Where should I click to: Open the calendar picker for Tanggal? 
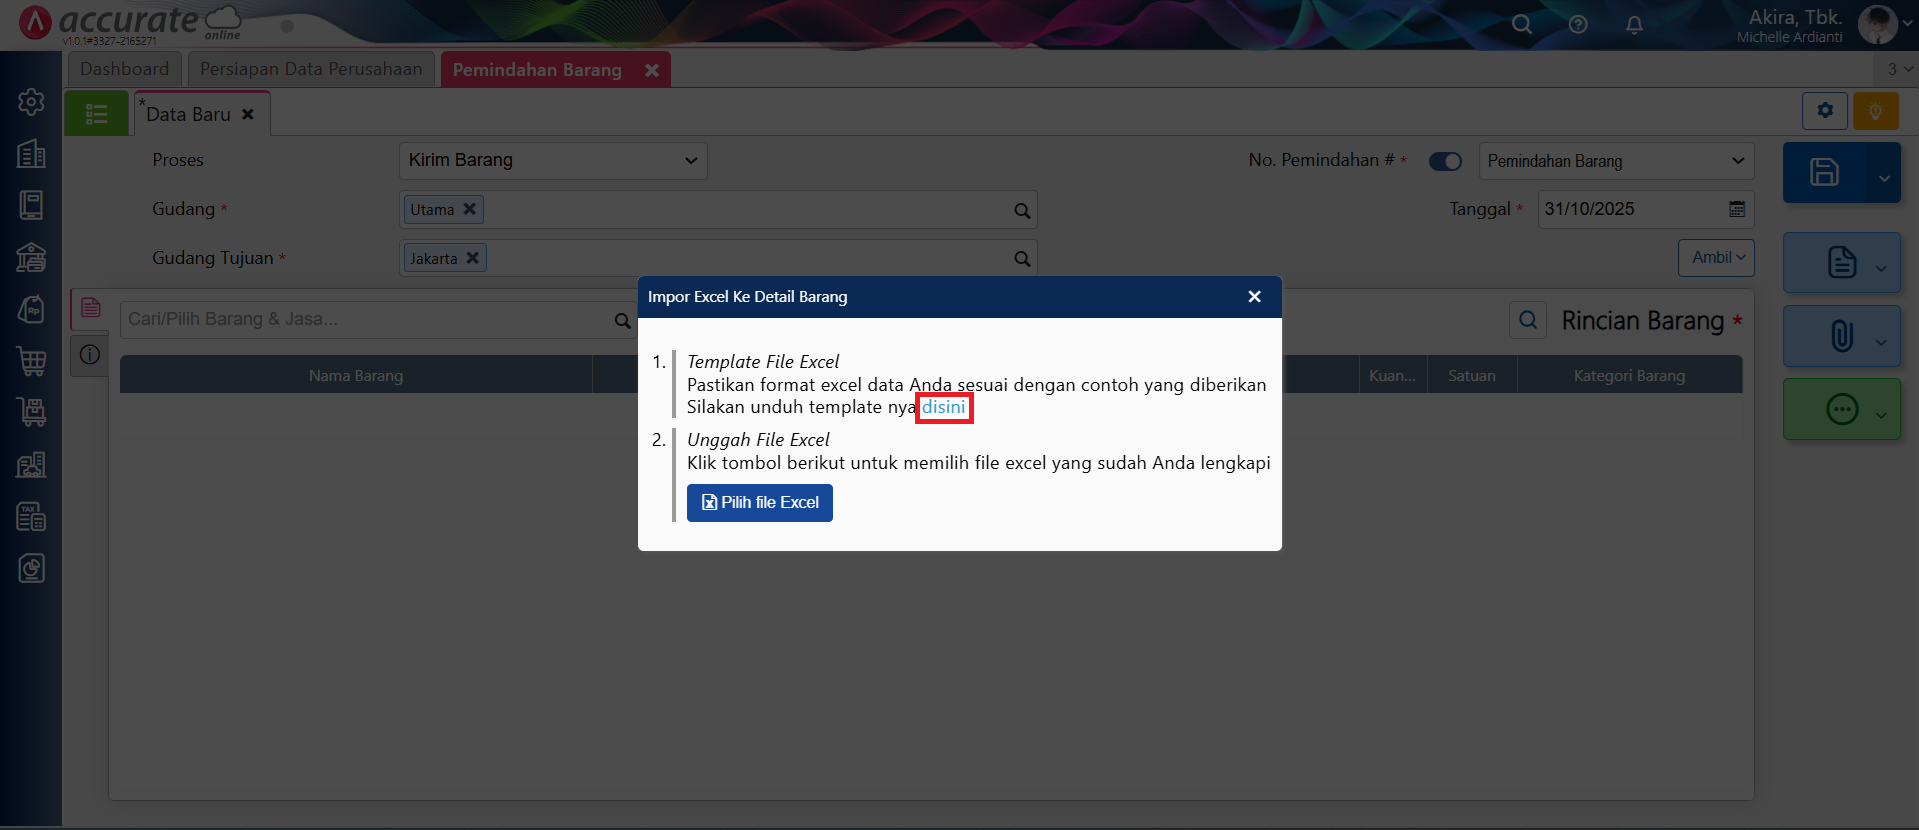coord(1737,209)
